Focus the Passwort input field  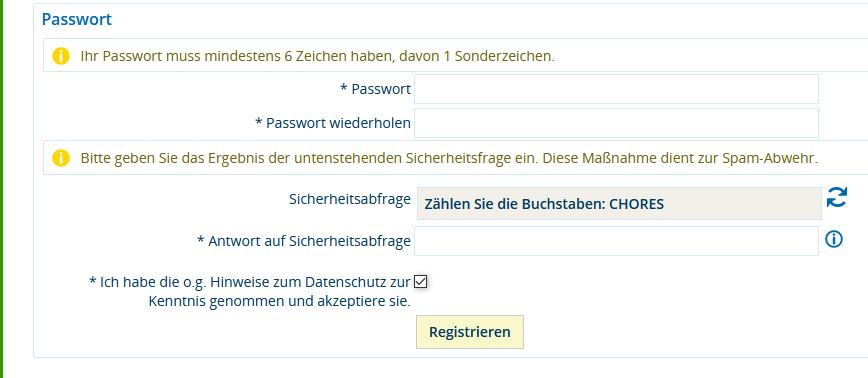tap(616, 89)
